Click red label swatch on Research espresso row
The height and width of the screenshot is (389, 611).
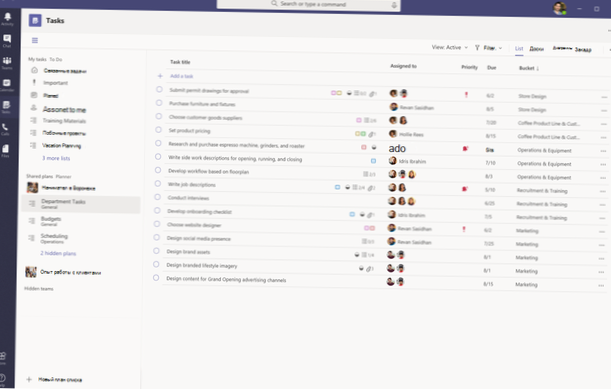(x=364, y=147)
